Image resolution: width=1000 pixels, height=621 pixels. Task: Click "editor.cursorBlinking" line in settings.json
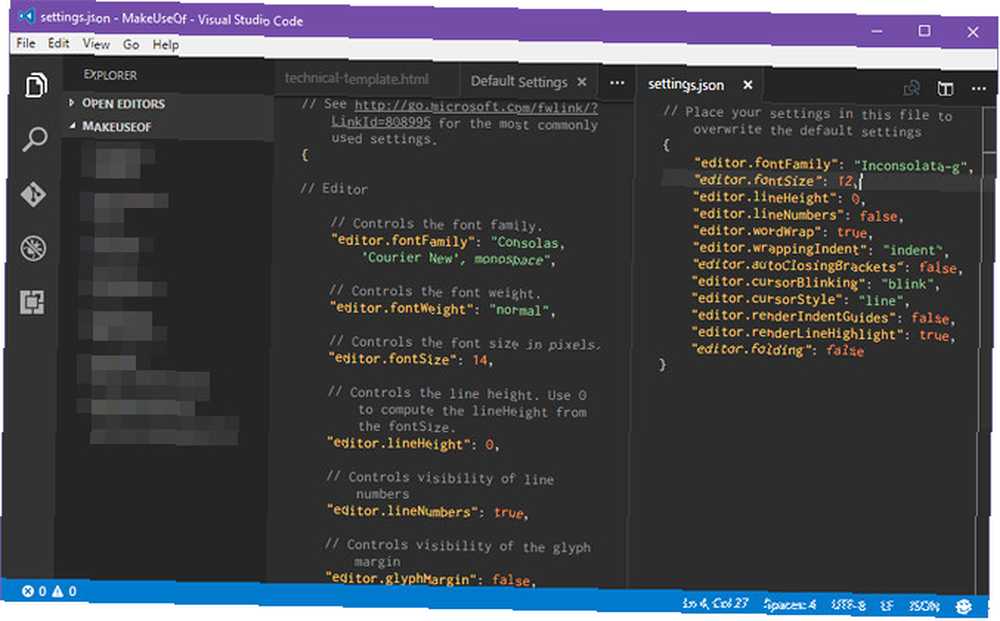coord(815,282)
